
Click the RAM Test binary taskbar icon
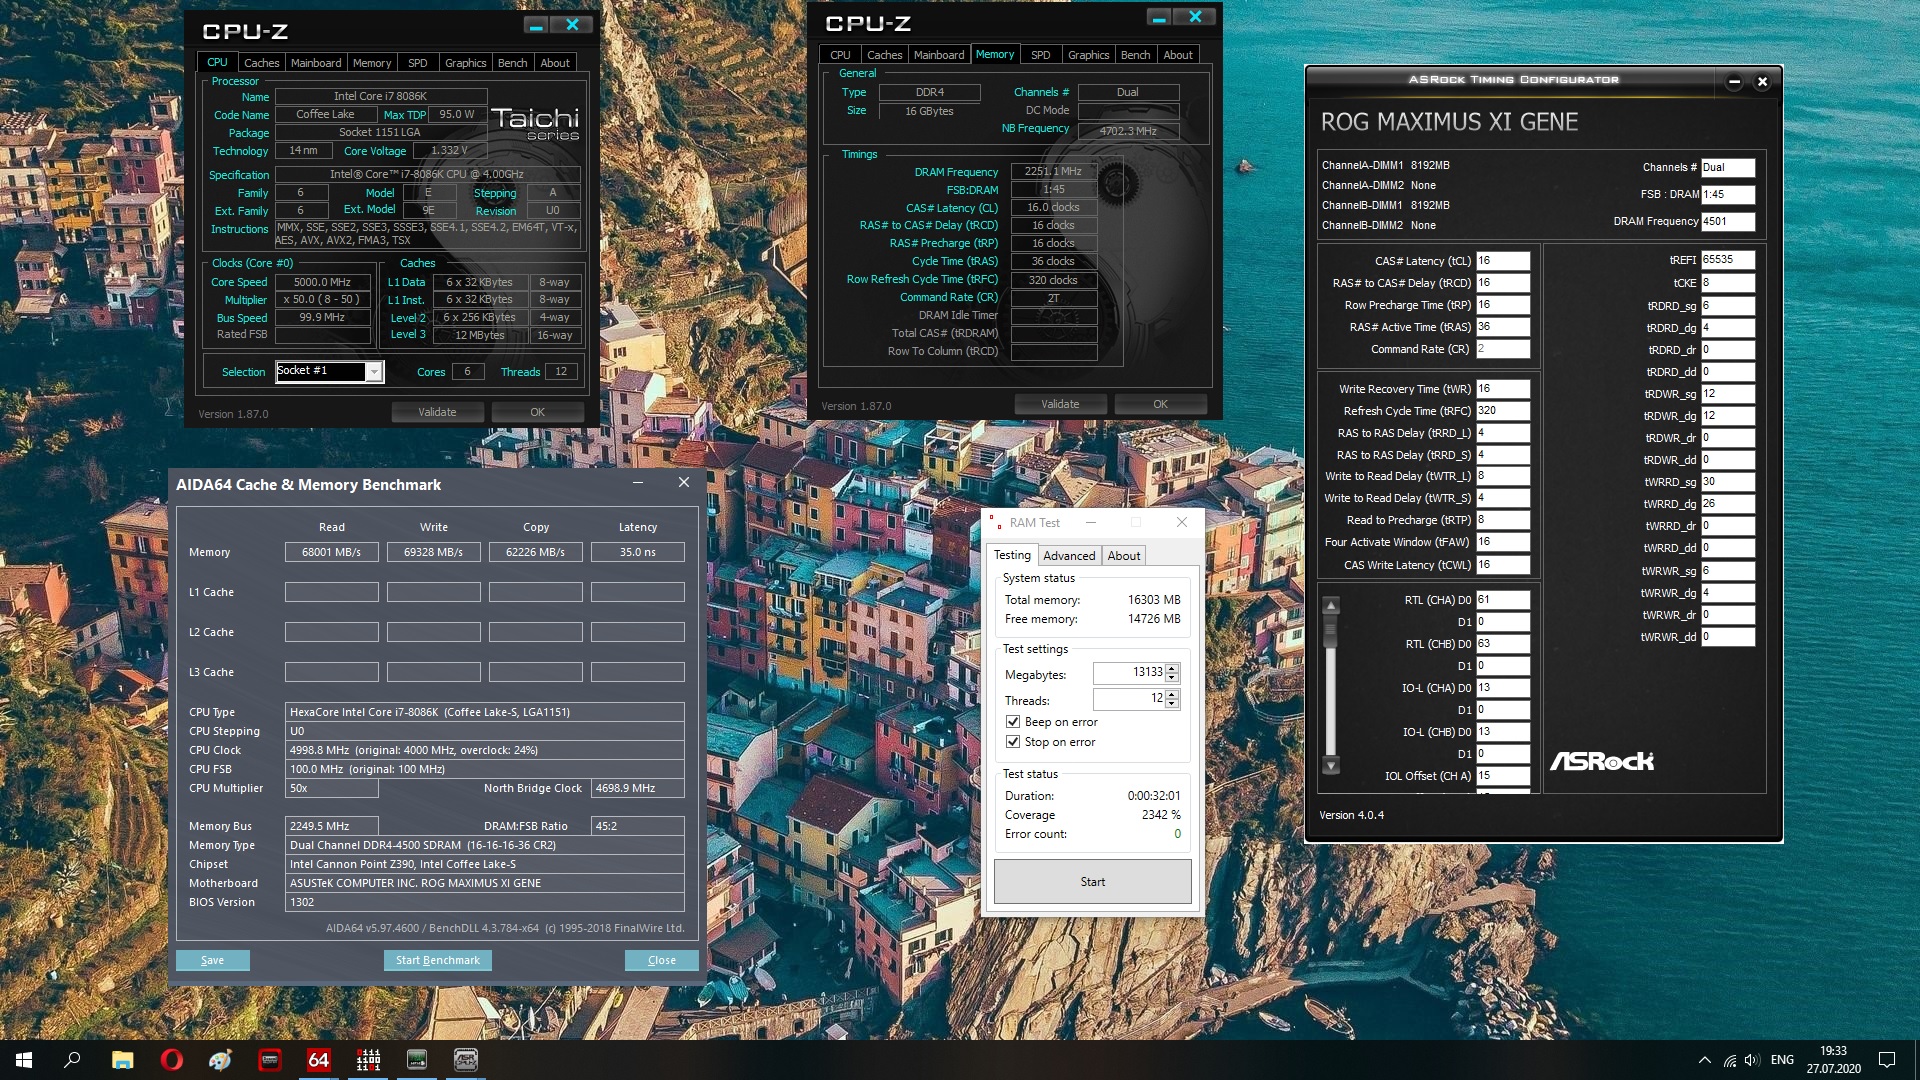coord(368,1060)
